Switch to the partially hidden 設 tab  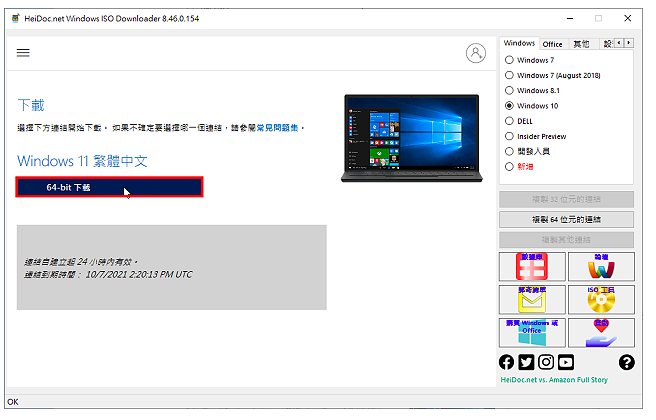pyautogui.click(x=607, y=44)
